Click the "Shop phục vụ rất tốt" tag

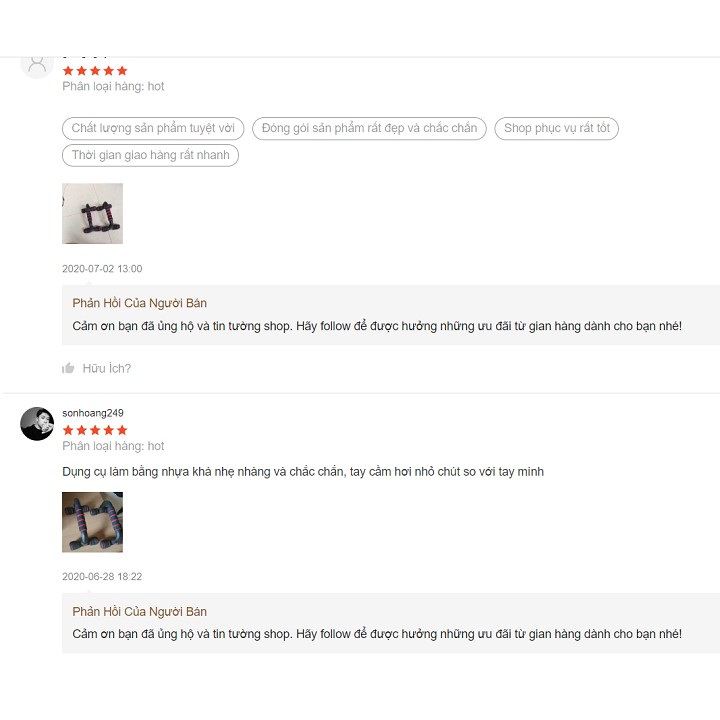click(x=557, y=128)
